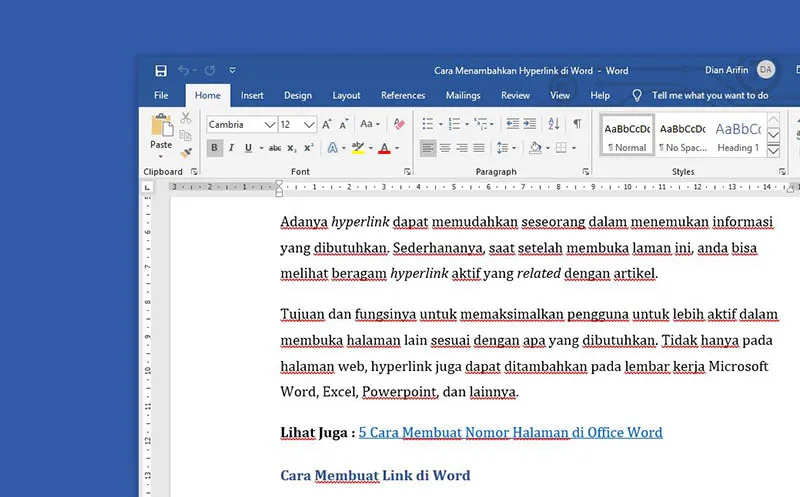The width and height of the screenshot is (800, 497).
Task: Click the Clear All Formatting eraser icon
Action: click(399, 124)
